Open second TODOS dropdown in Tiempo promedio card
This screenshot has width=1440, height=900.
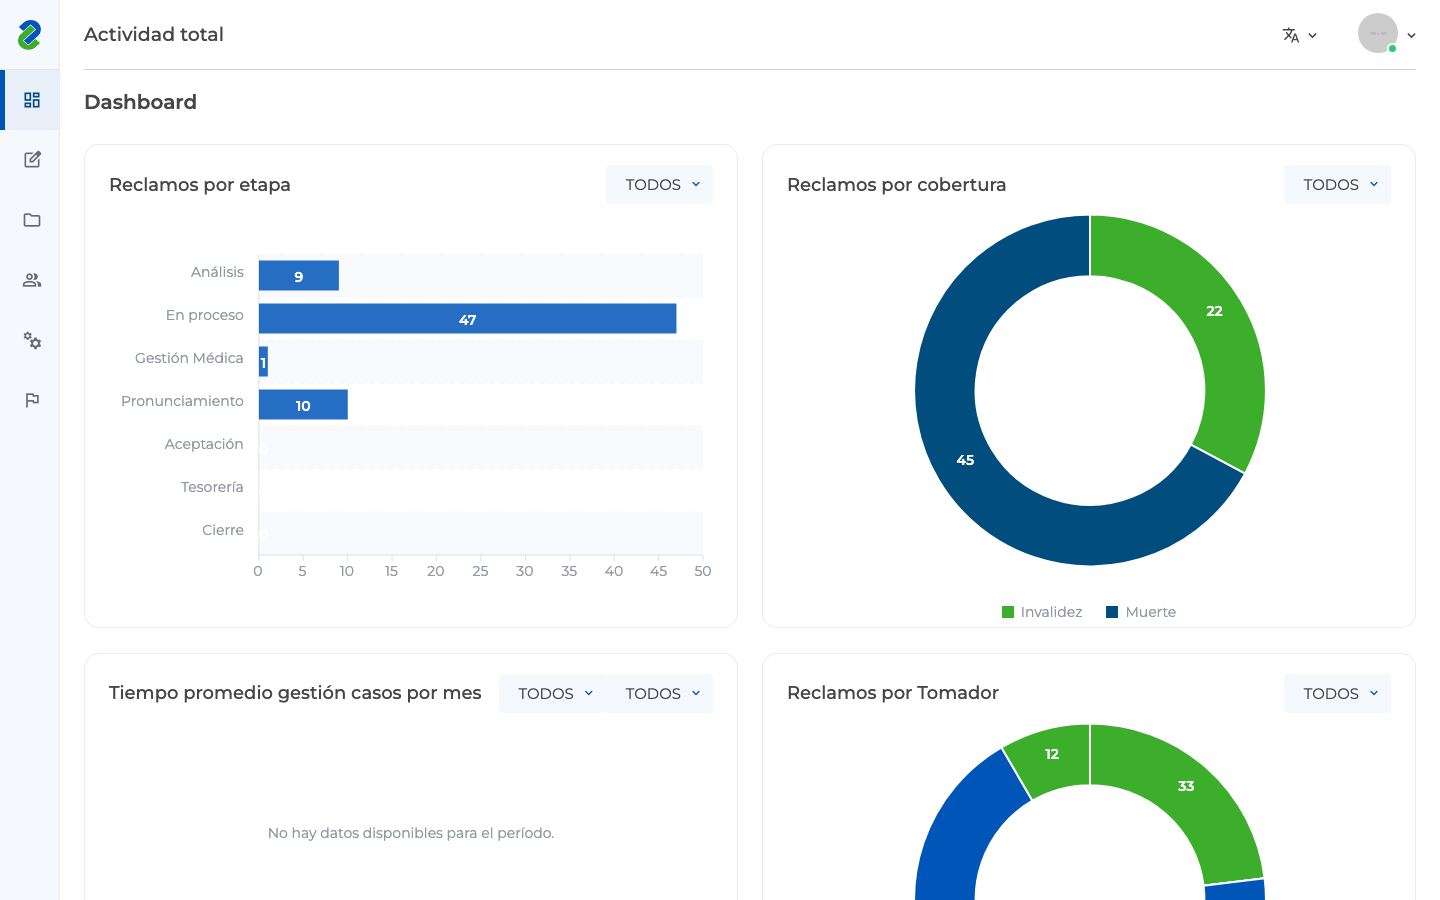(x=659, y=693)
